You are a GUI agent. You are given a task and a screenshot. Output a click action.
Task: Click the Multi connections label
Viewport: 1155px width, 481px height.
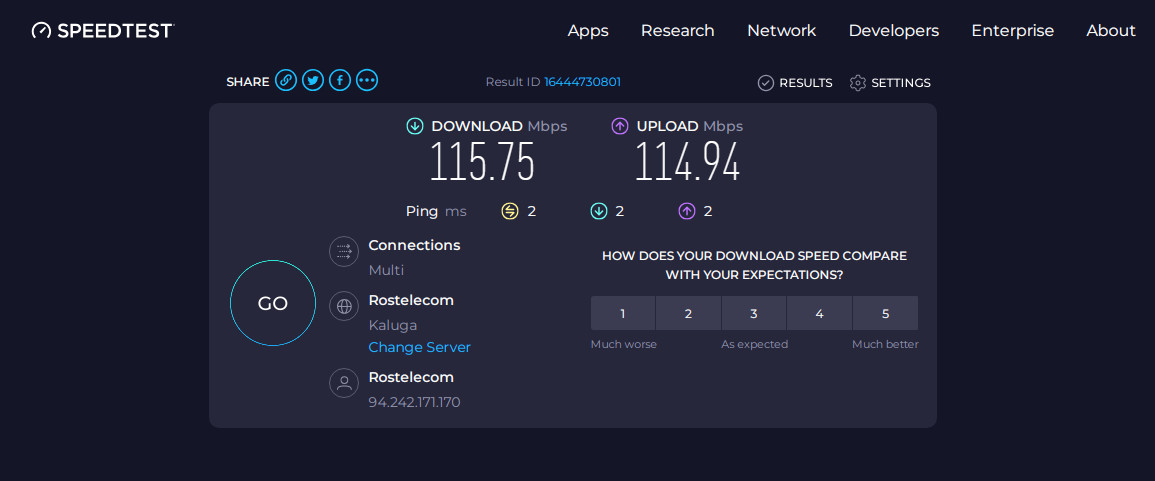pos(386,270)
